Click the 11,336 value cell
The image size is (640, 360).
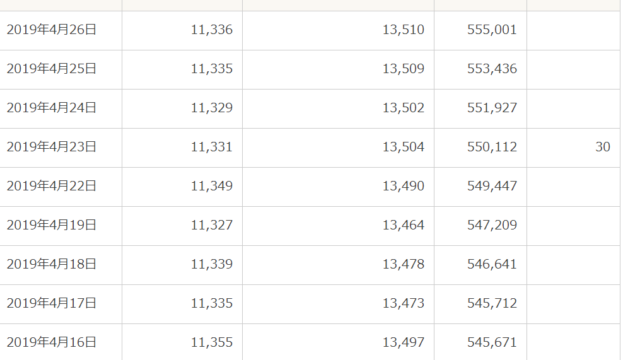pos(182,30)
